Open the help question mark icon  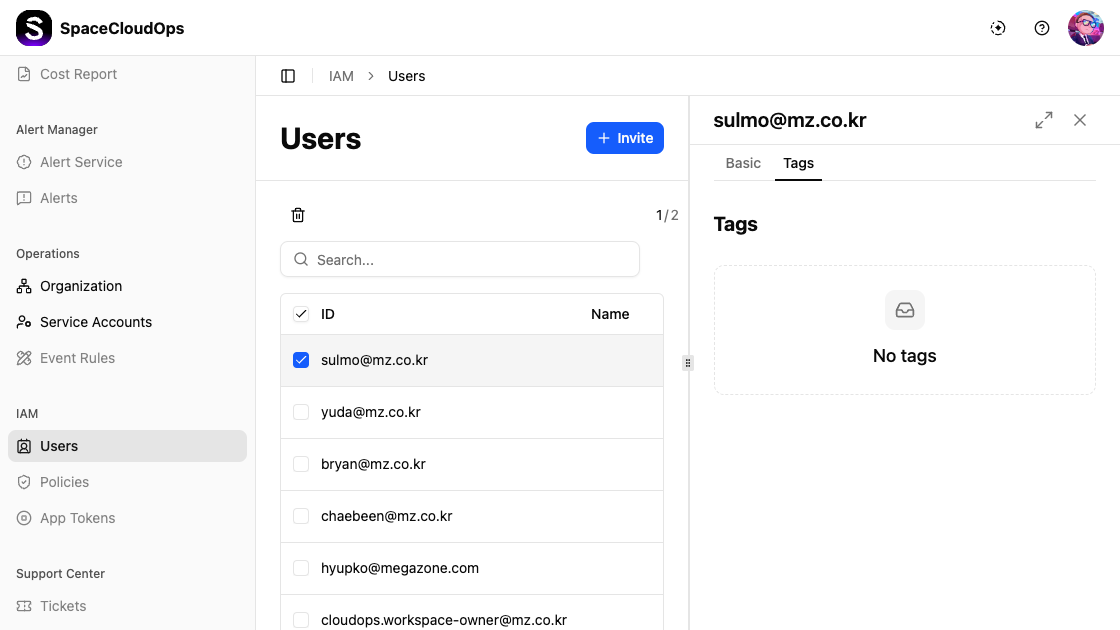1042,28
